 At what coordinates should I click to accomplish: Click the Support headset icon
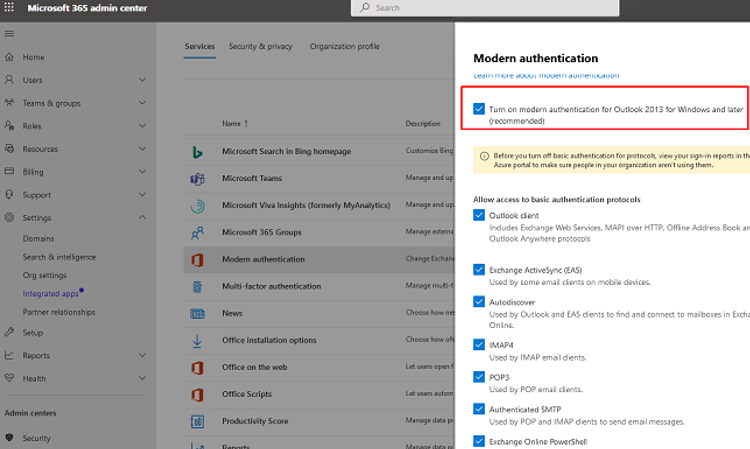tap(9, 195)
